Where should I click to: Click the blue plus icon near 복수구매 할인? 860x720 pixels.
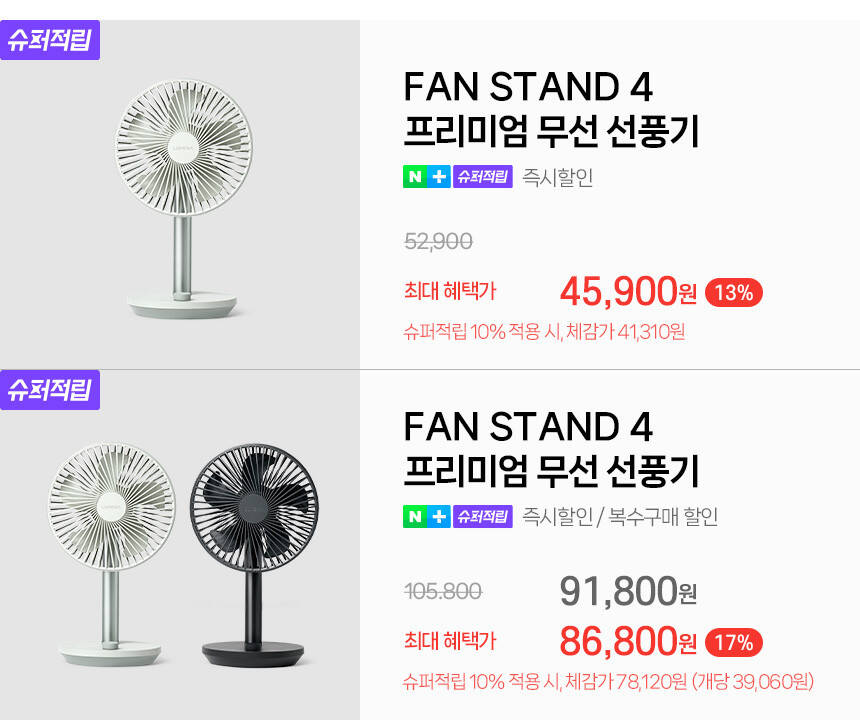click(x=440, y=517)
